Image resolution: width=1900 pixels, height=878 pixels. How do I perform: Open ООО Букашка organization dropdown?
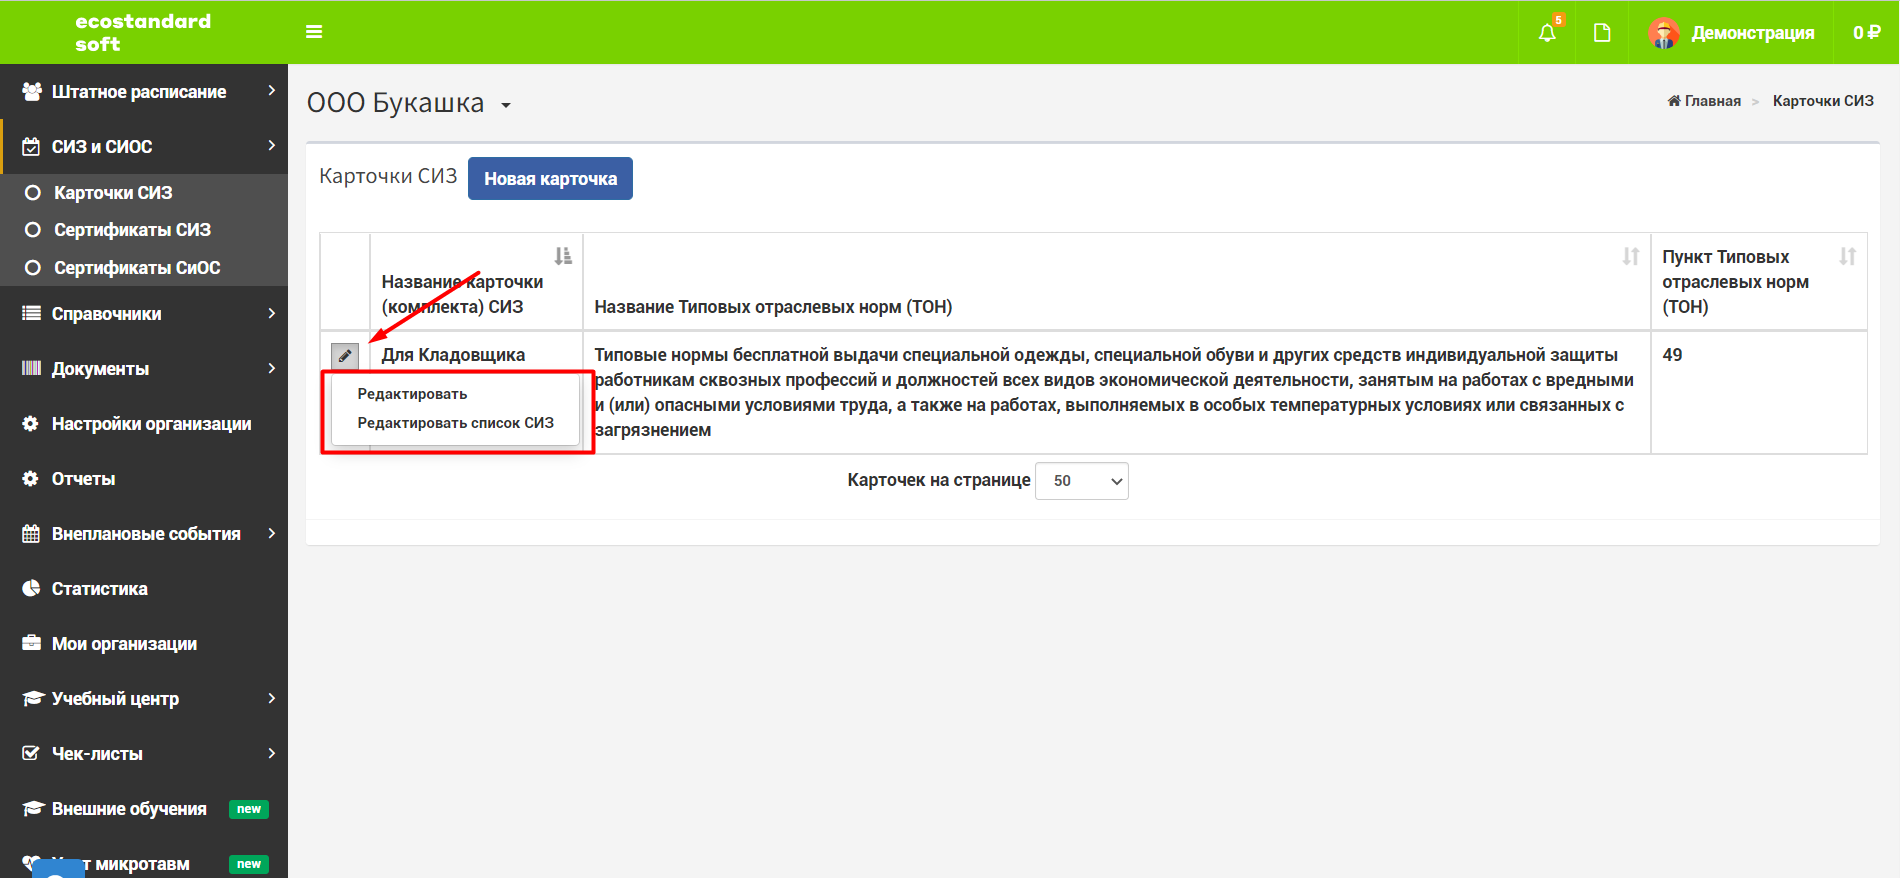pos(408,103)
